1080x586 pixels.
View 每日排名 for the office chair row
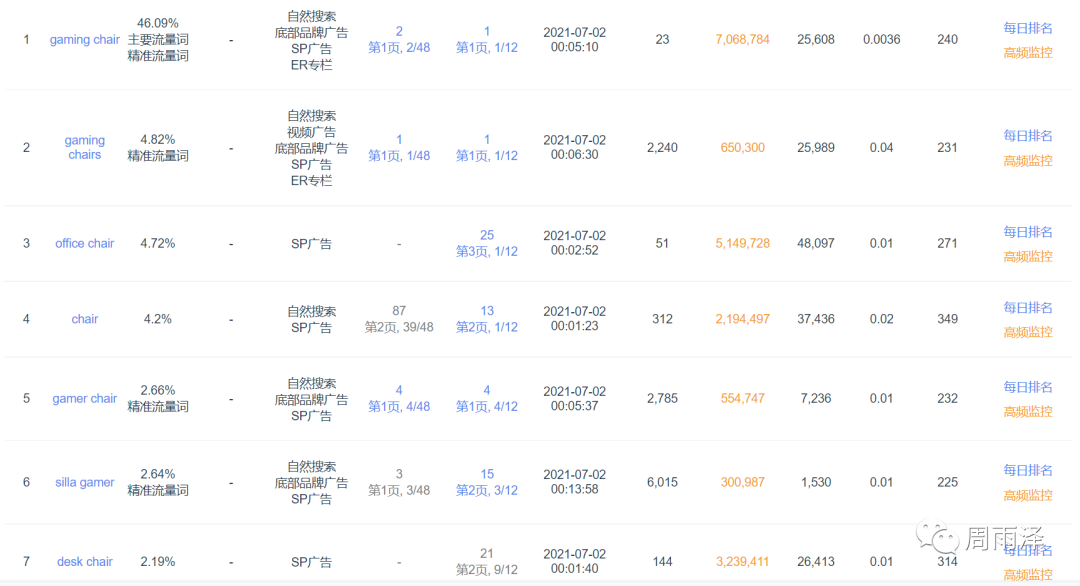click(x=1028, y=232)
